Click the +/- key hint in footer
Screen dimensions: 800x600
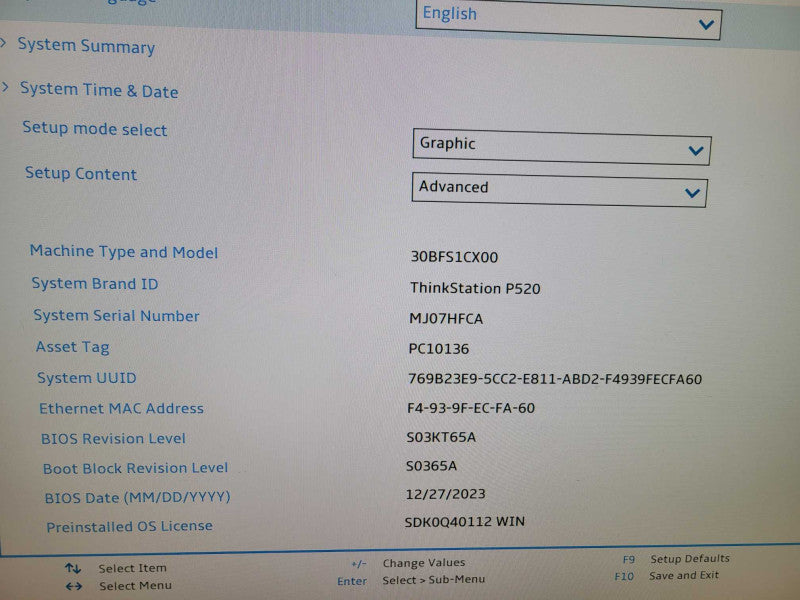[359, 564]
